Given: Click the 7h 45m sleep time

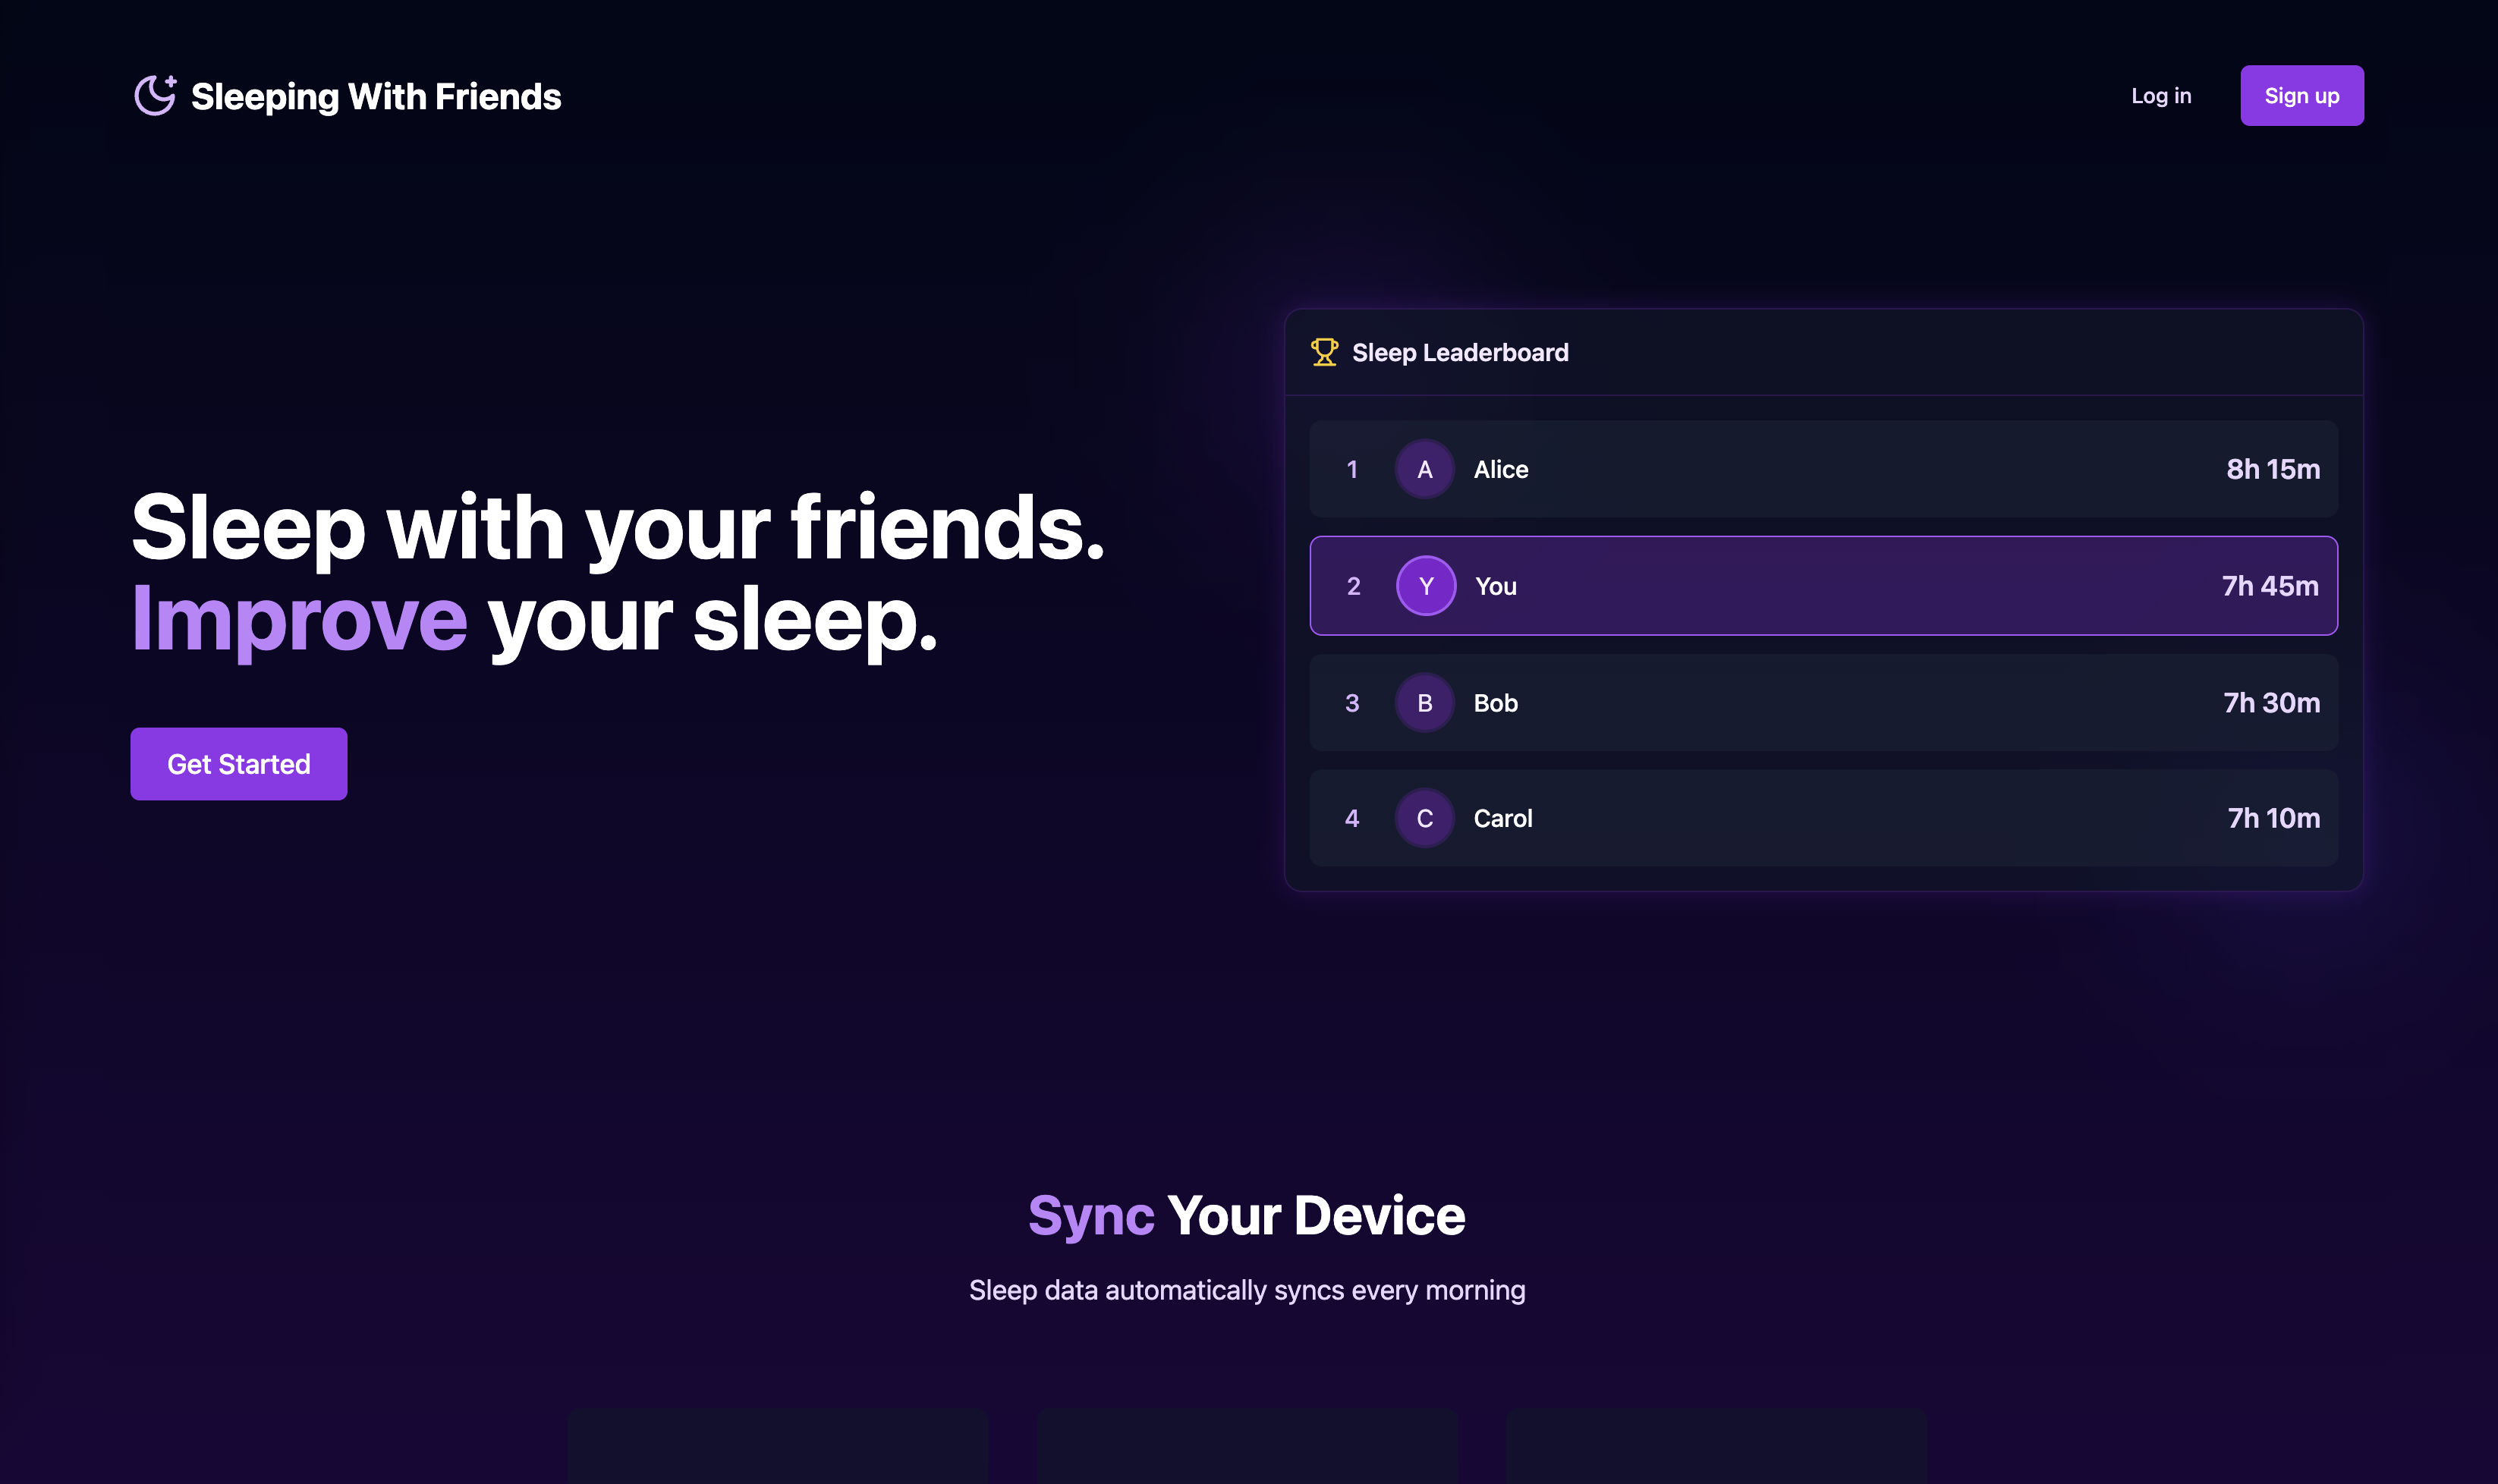Looking at the screenshot, I should pyautogui.click(x=2269, y=586).
